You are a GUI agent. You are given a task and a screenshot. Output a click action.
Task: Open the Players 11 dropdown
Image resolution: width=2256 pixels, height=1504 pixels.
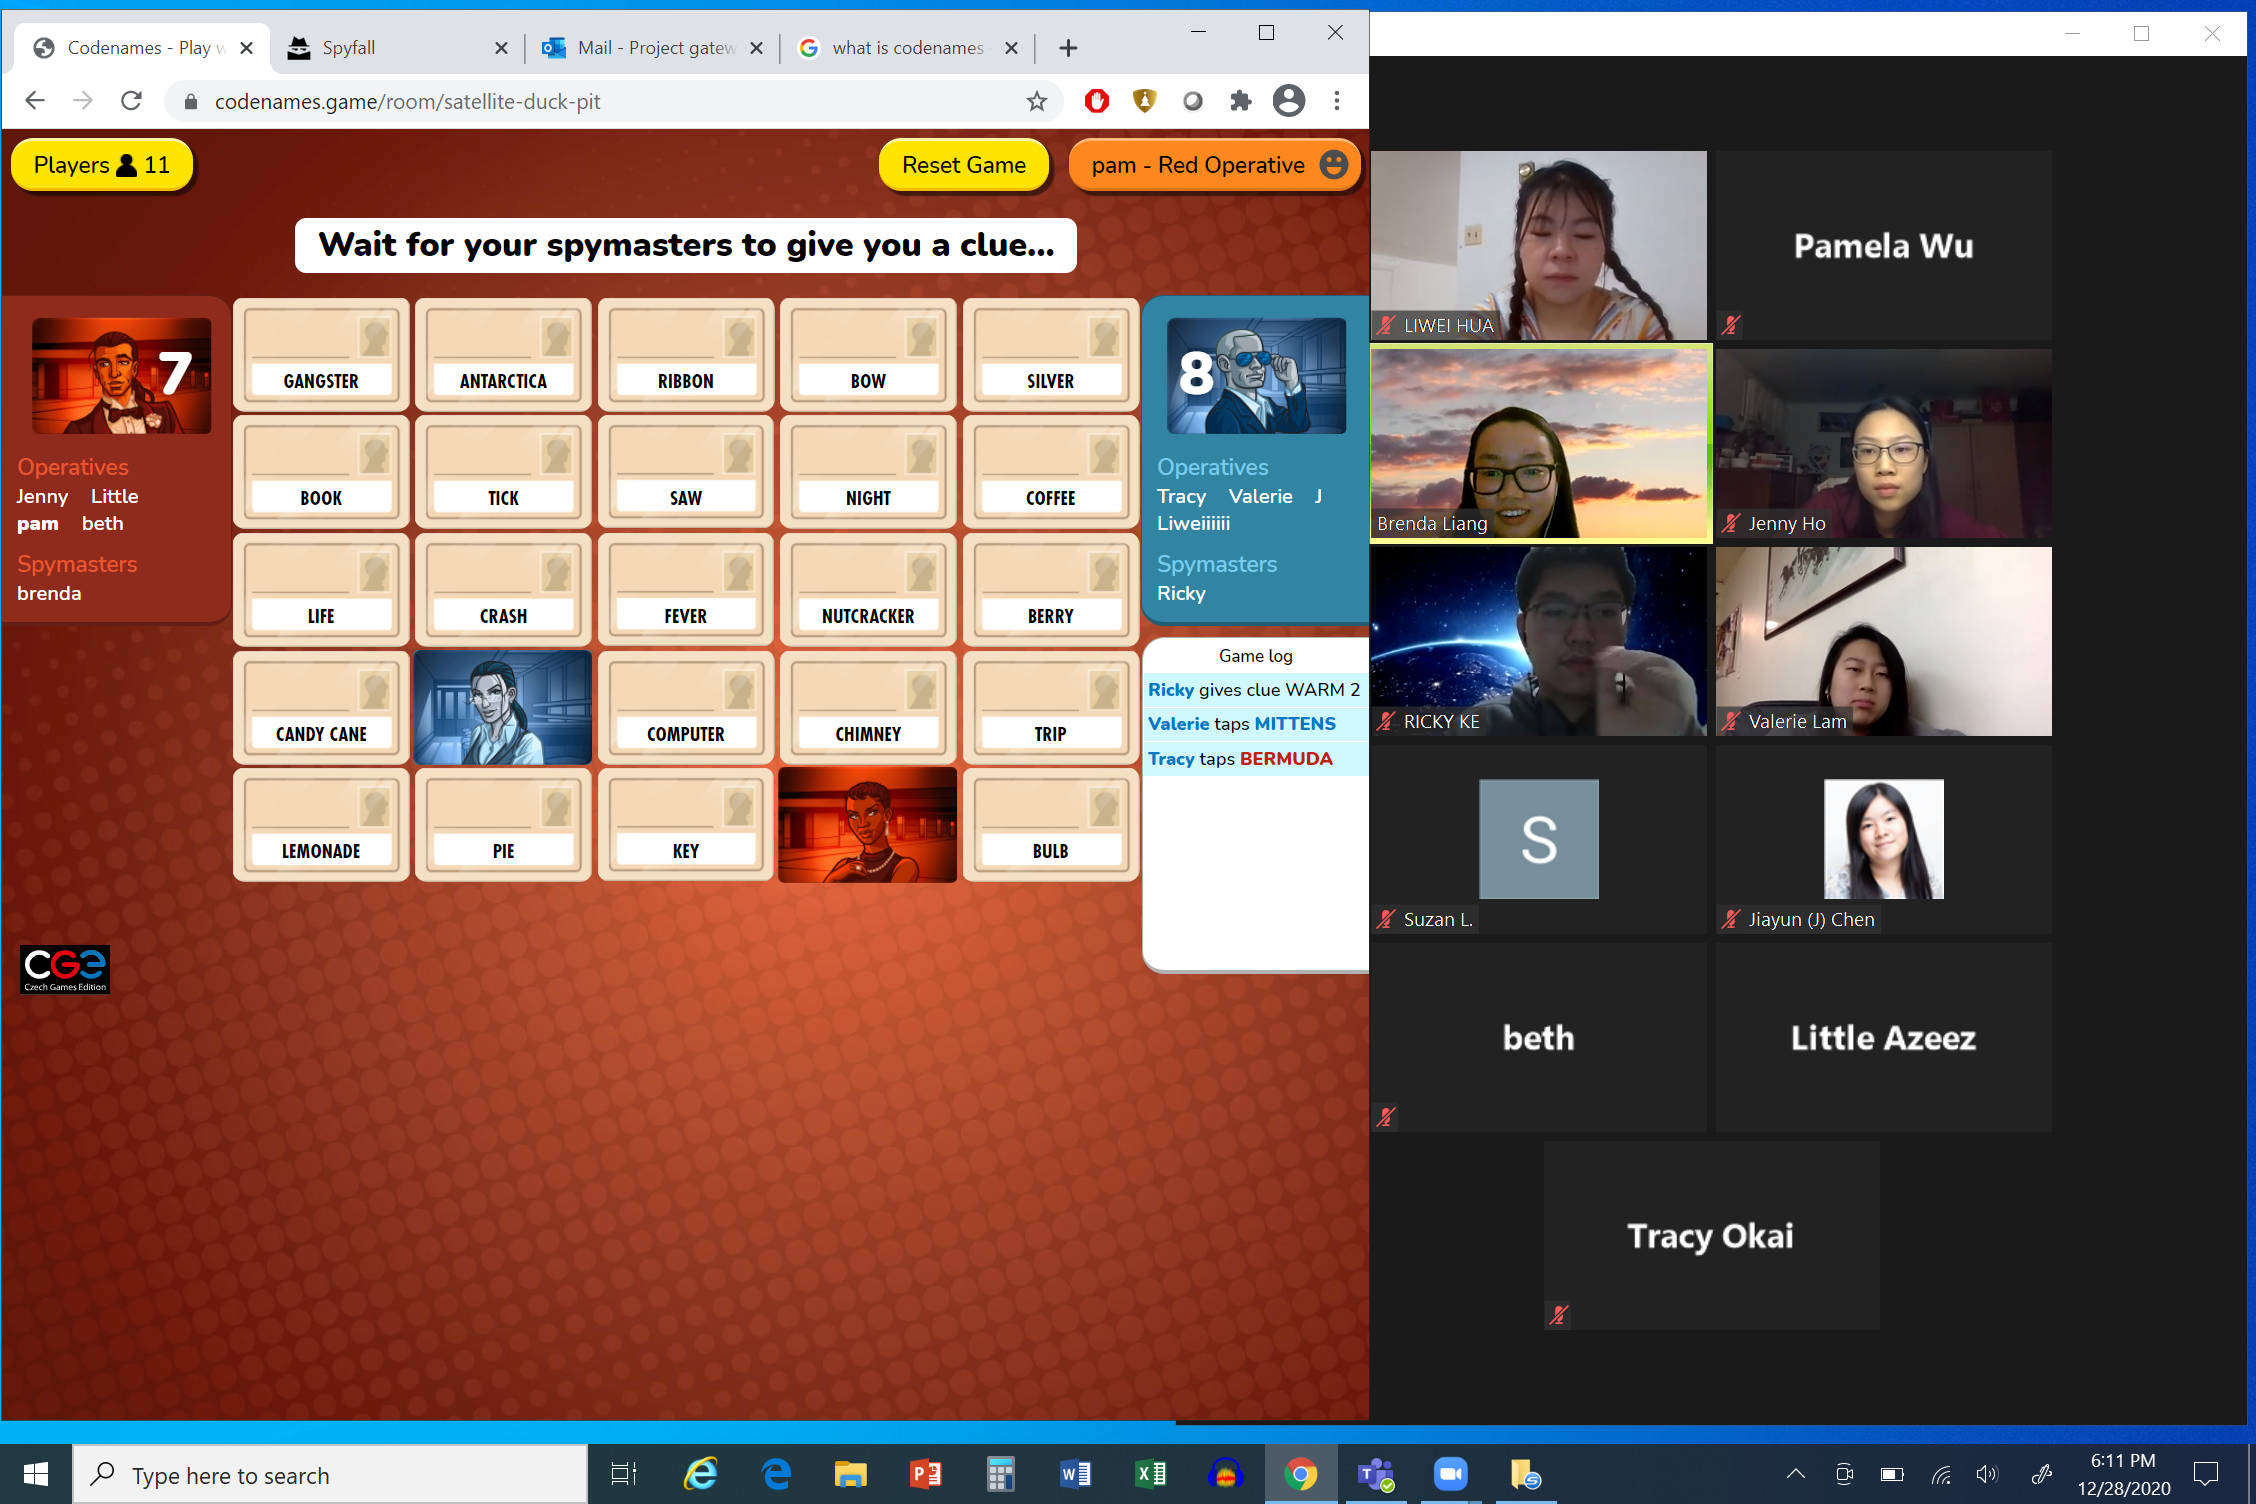(x=102, y=165)
